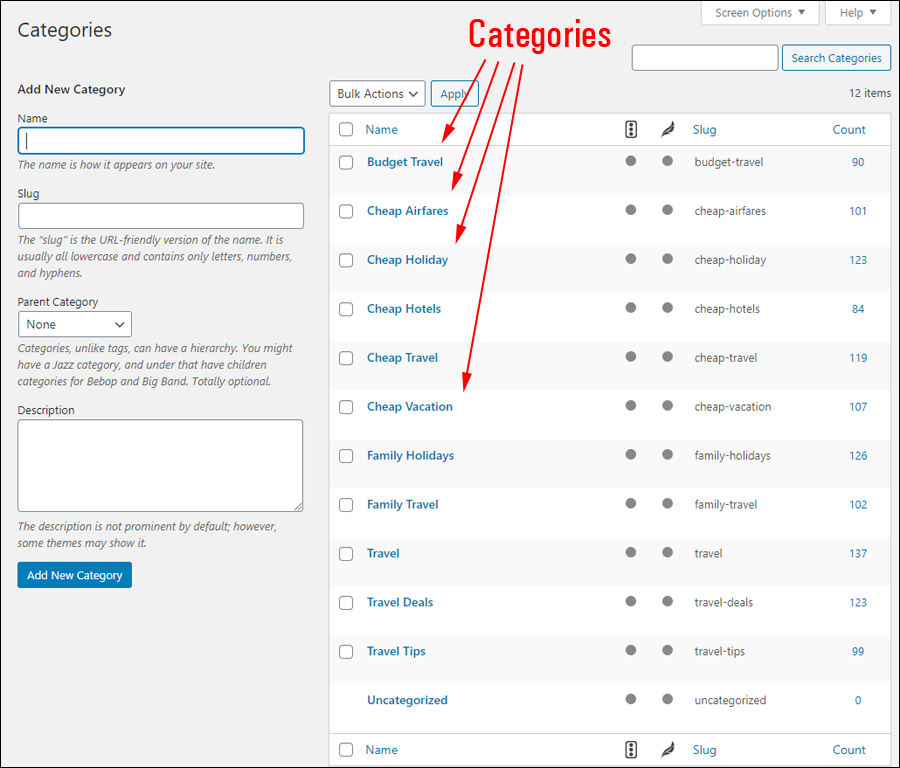The image size is (900, 768).
Task: Click the SEO dot for Cheap Vacation
Action: point(631,405)
